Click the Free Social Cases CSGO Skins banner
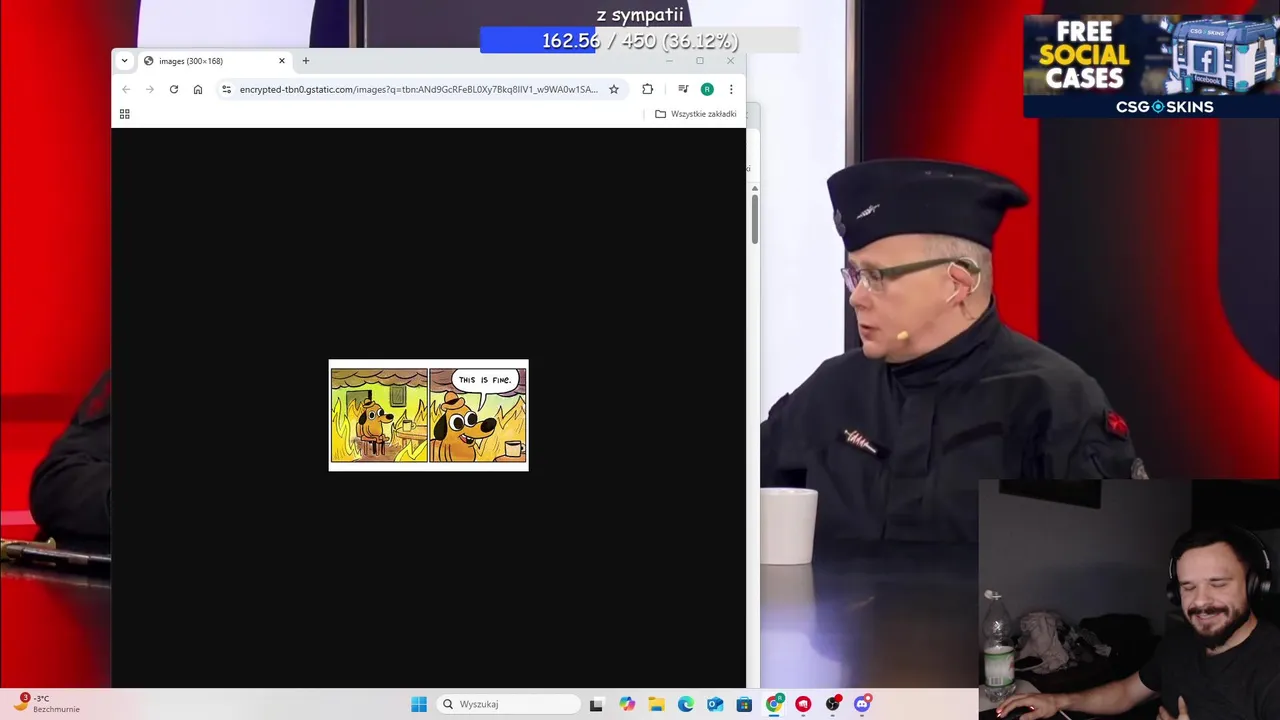 click(1151, 66)
